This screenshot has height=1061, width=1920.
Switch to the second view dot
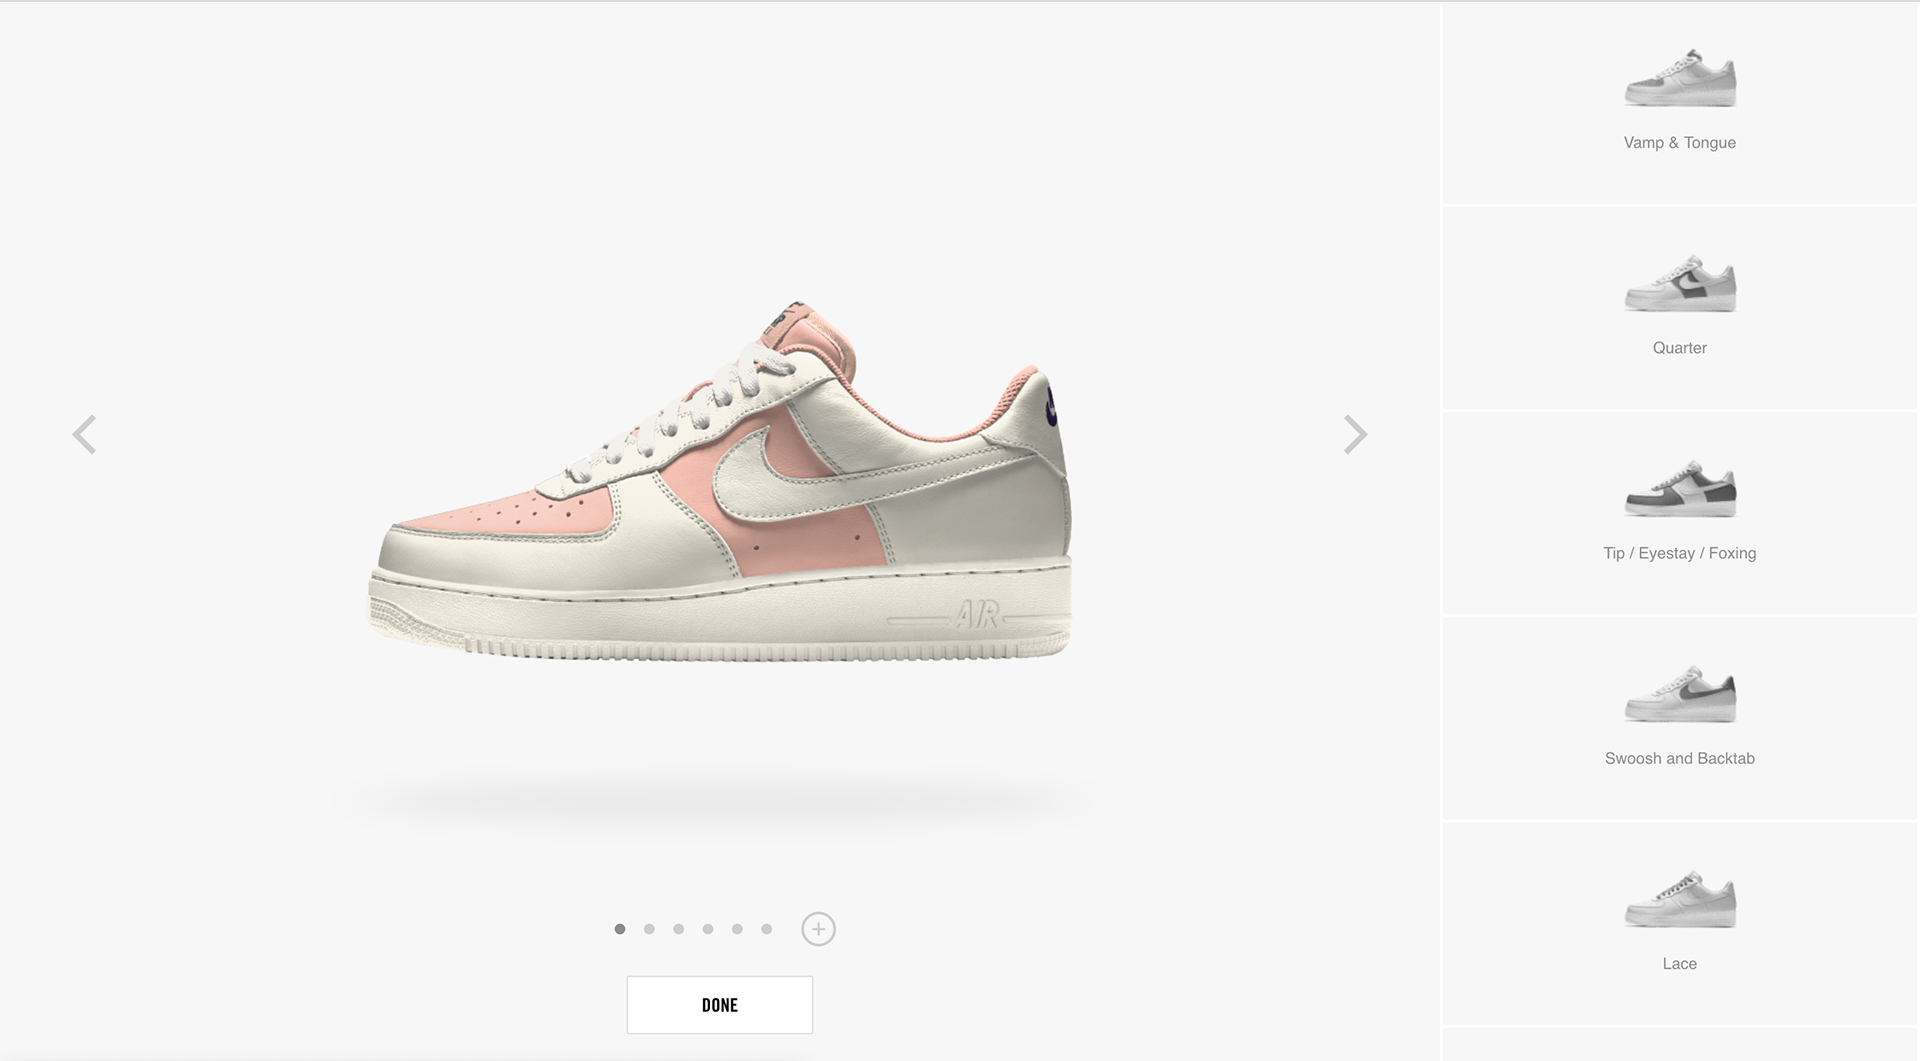(649, 929)
